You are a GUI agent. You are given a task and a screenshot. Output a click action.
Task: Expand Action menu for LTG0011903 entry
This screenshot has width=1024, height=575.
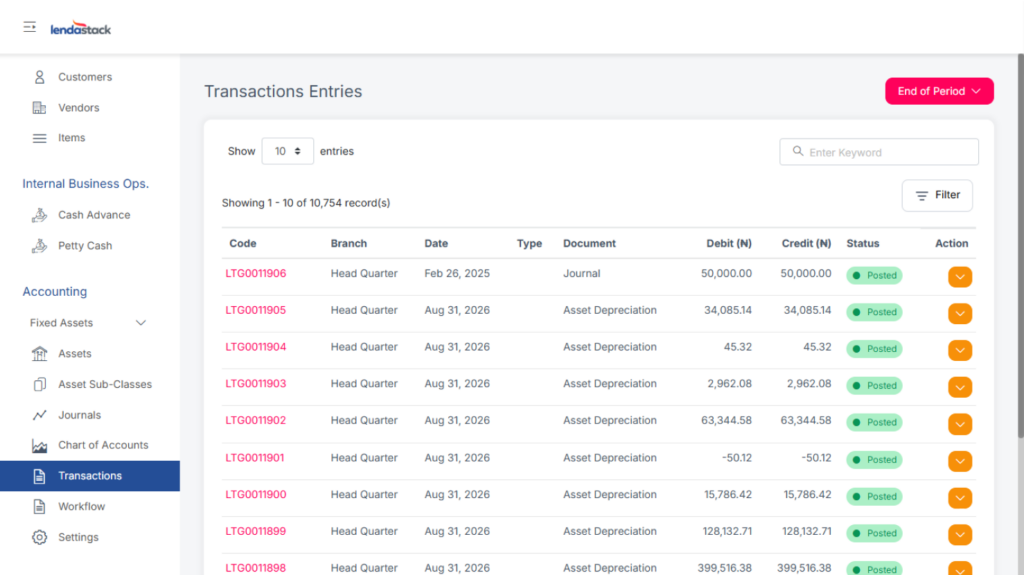click(960, 387)
